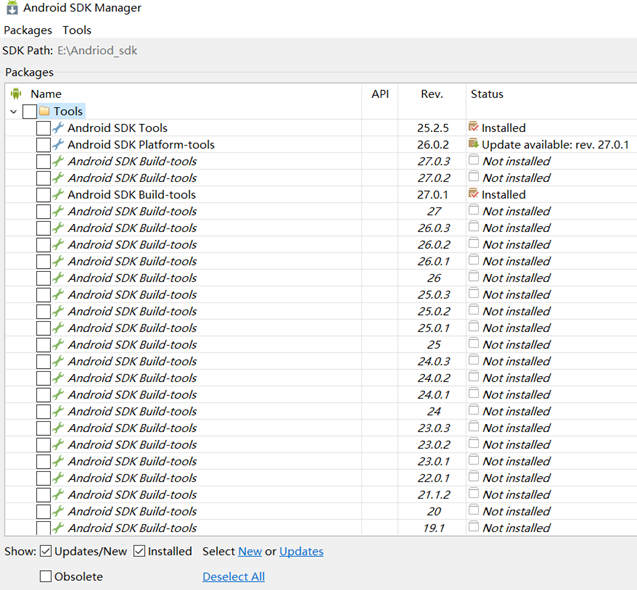637x590 pixels.
Task: Uncheck the Updates/New filter
Action: [46, 551]
